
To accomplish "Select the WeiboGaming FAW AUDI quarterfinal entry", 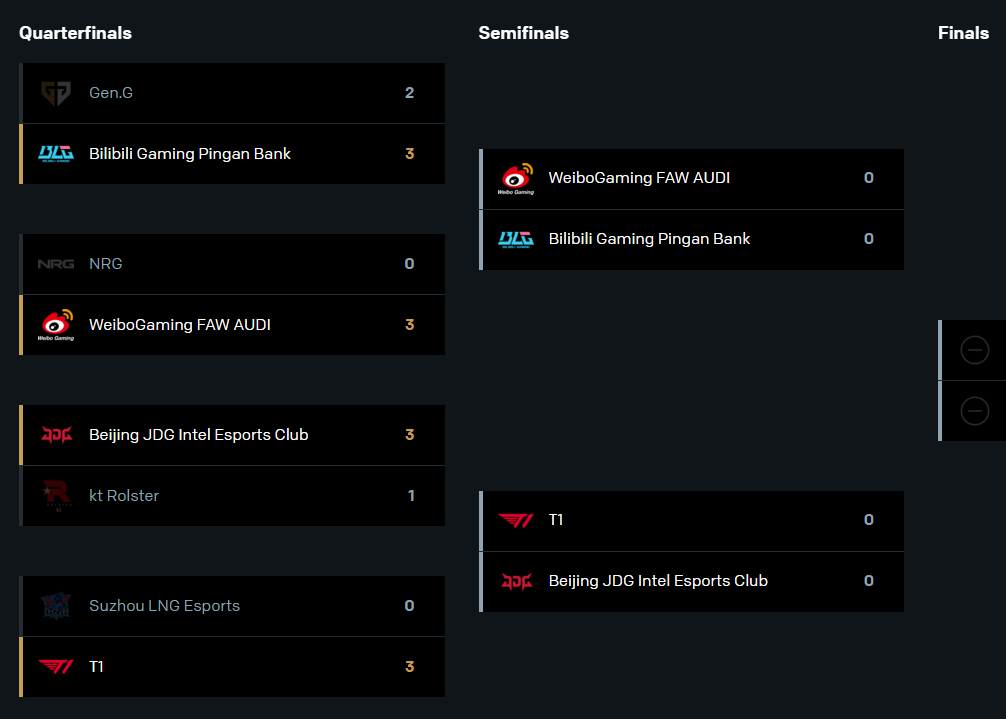I will tap(180, 325).
